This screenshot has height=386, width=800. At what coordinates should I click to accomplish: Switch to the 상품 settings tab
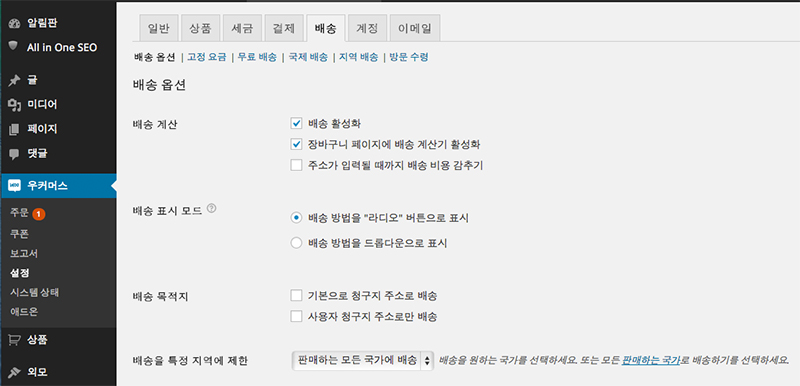click(x=200, y=28)
